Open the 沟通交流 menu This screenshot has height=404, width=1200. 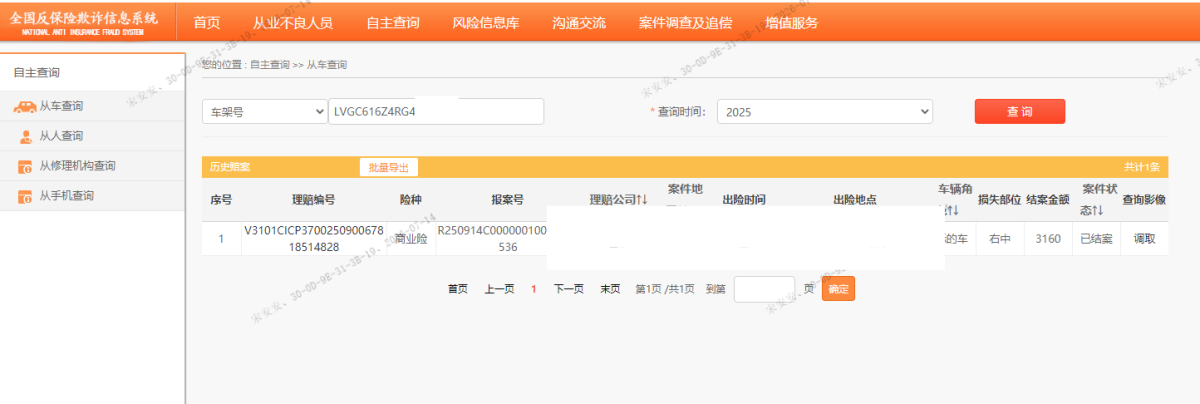pos(579,23)
